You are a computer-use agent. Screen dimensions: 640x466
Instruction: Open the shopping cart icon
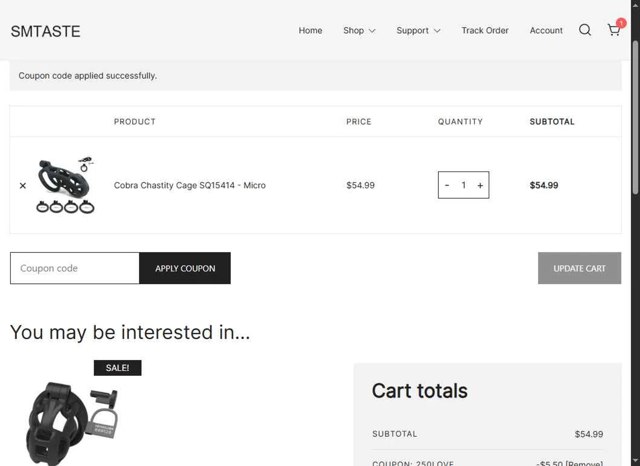tap(613, 30)
